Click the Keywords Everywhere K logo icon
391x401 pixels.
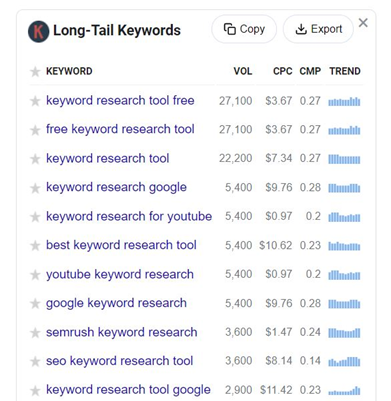(x=38, y=32)
